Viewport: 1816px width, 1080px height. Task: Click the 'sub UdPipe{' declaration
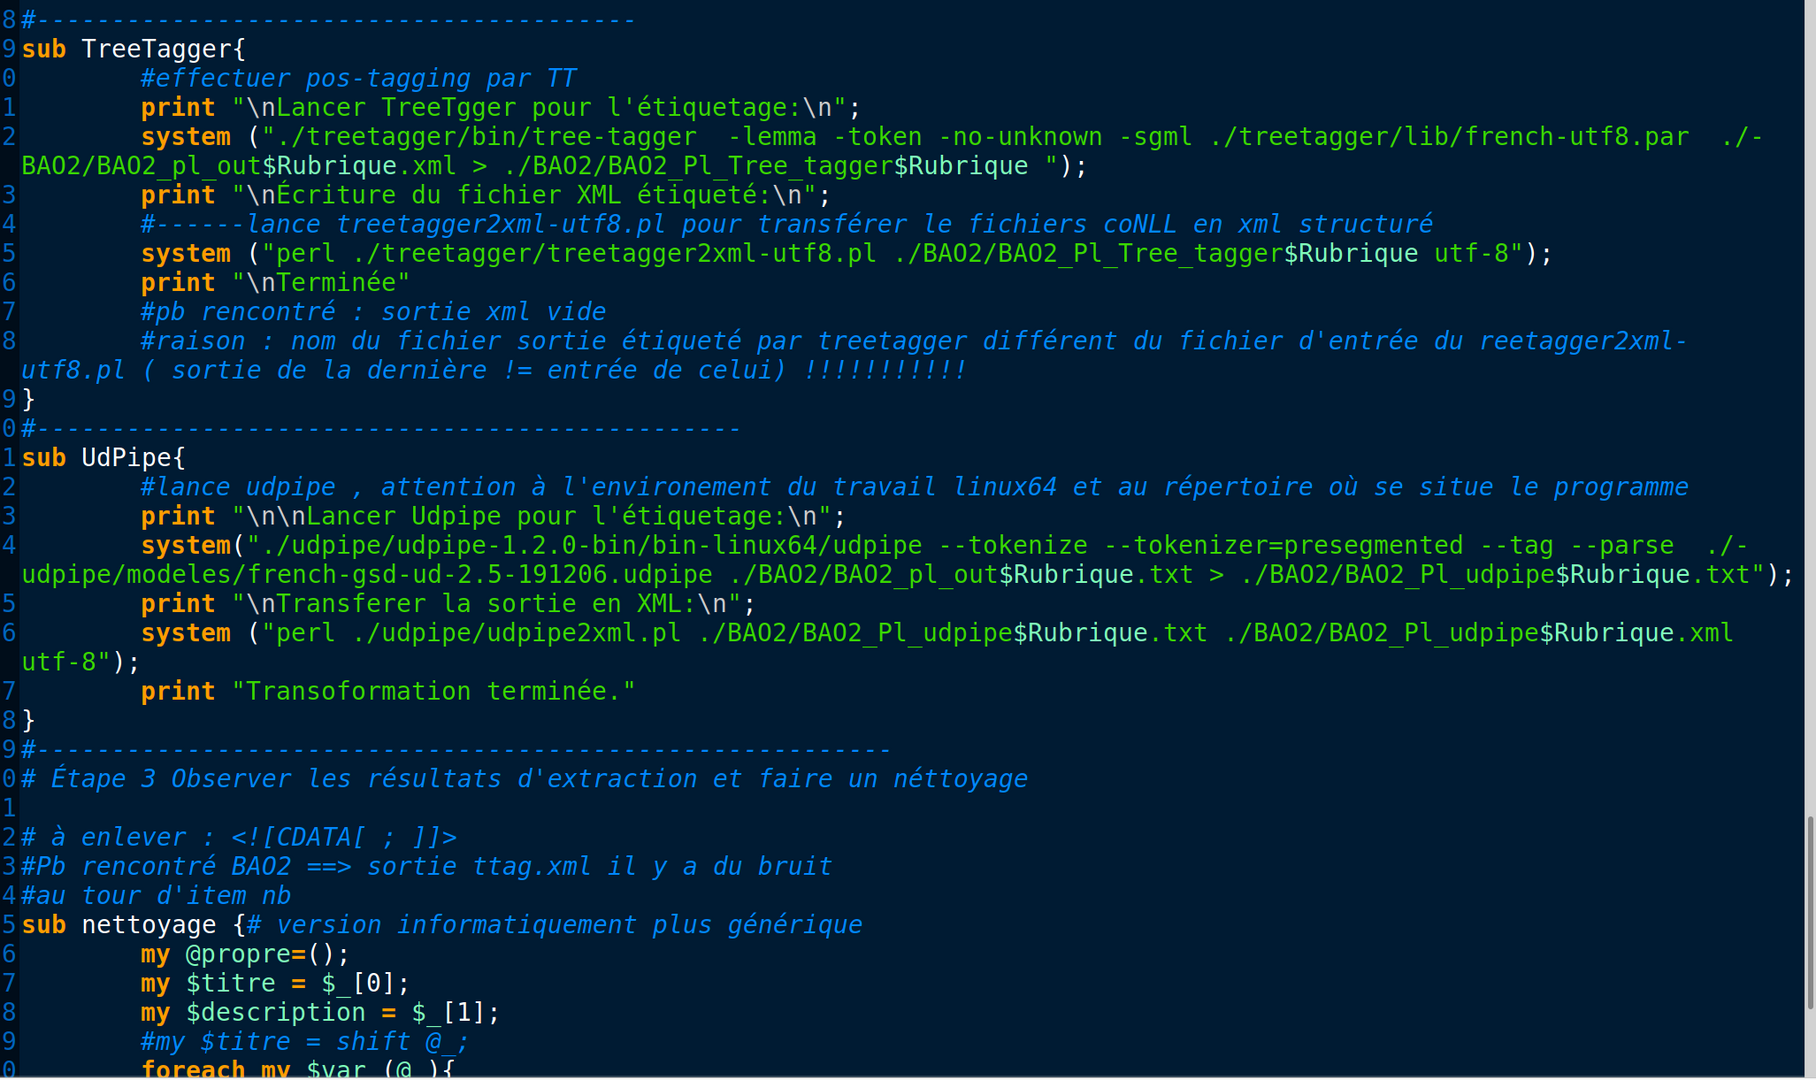point(104,458)
